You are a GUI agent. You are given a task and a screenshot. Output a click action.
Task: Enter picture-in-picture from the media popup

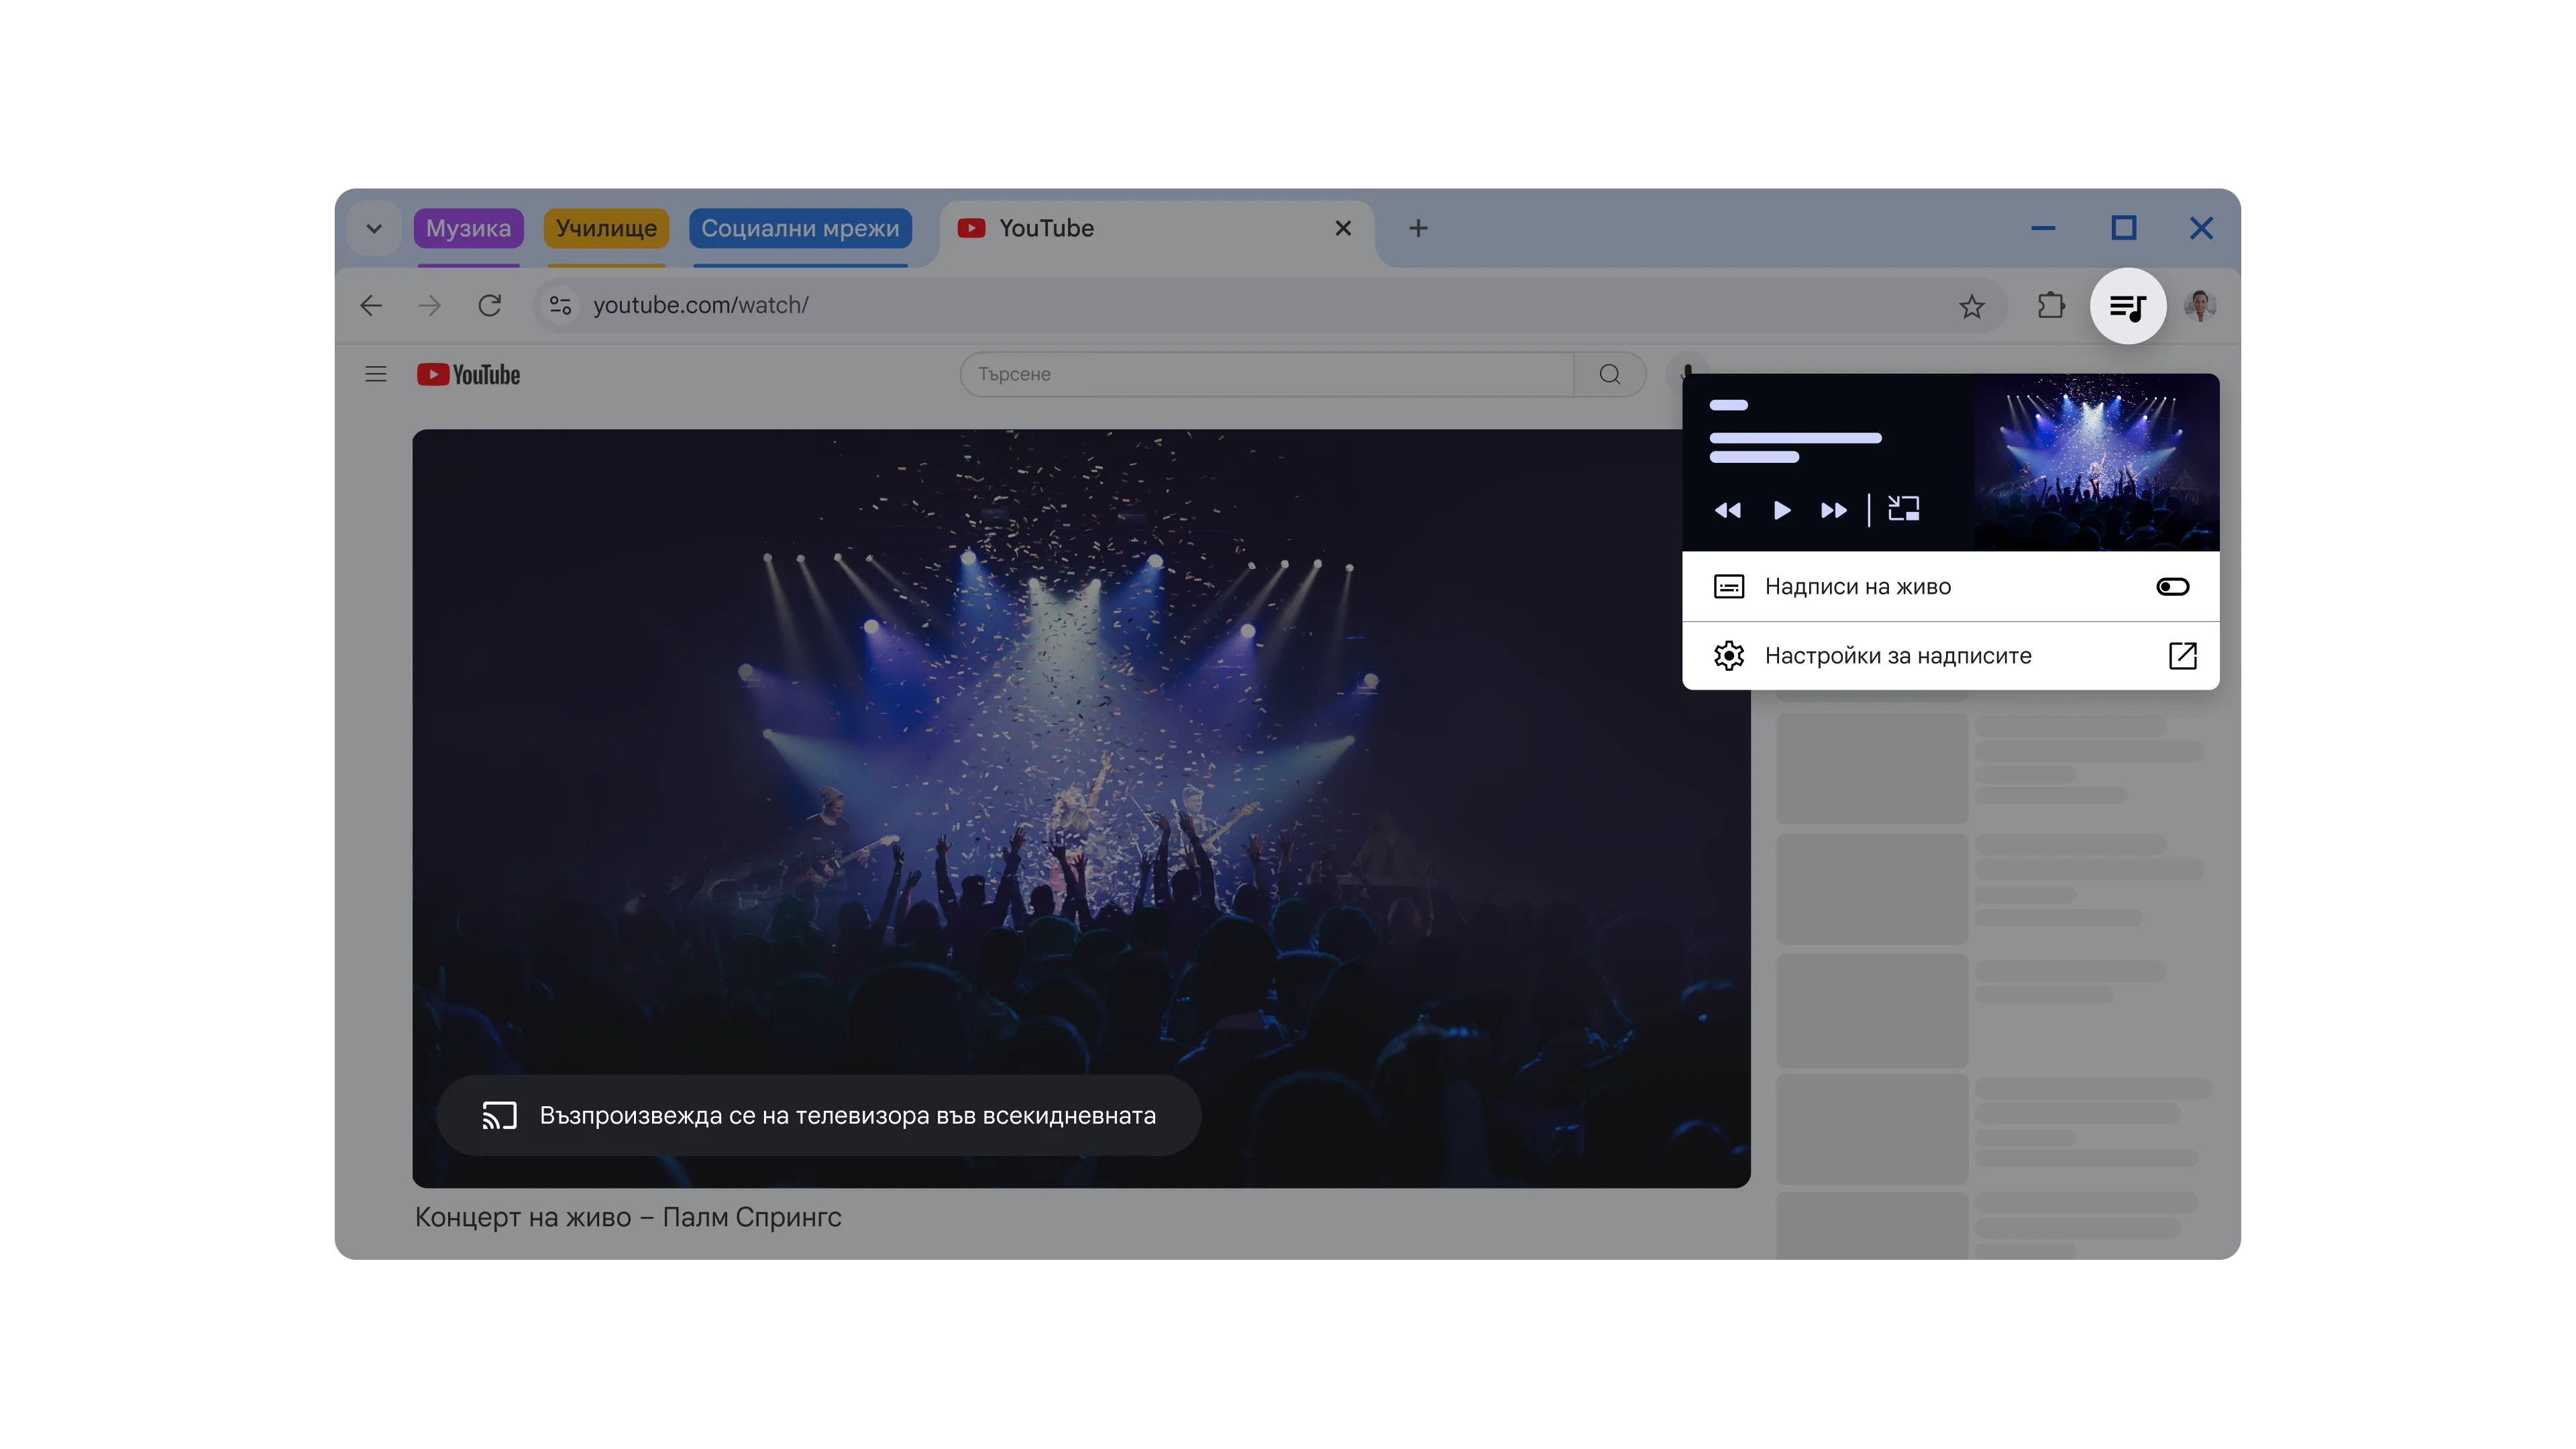[x=1903, y=510]
